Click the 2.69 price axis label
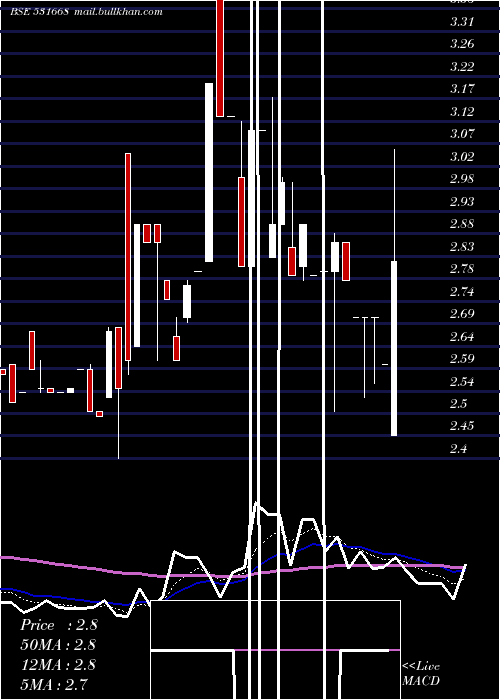The height and width of the screenshot is (700, 500). pyautogui.click(x=462, y=314)
